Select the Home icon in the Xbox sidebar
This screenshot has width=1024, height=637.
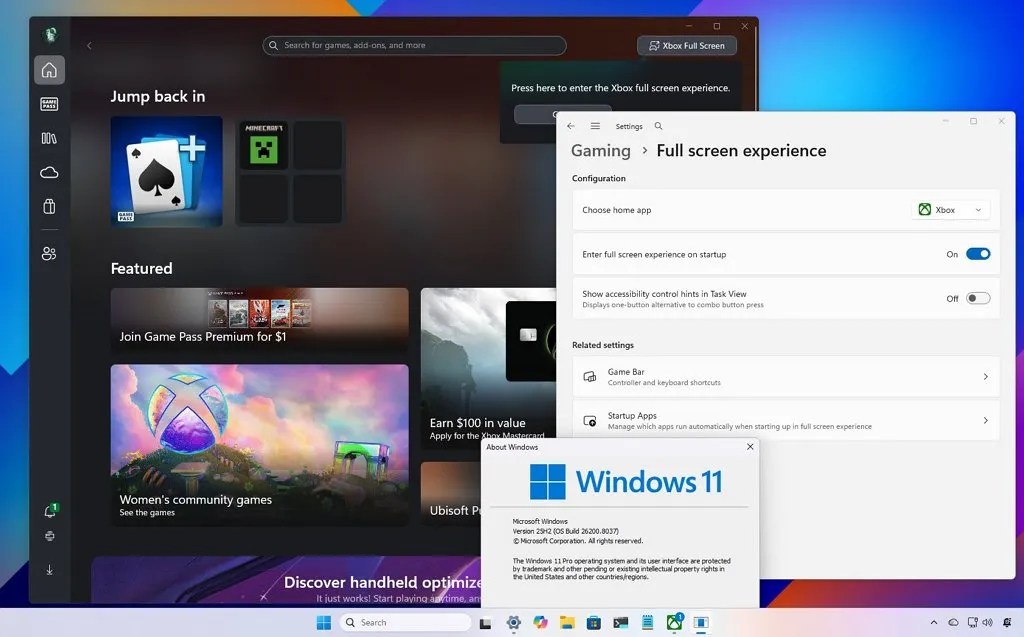[48, 69]
